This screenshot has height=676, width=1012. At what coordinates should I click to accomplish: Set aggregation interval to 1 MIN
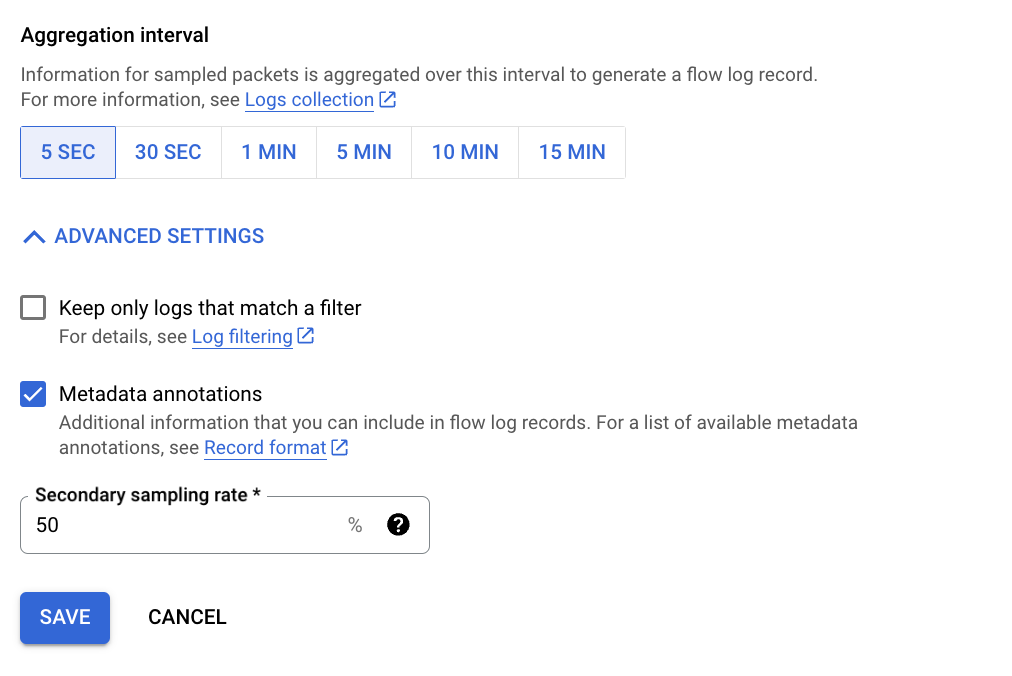click(x=269, y=152)
